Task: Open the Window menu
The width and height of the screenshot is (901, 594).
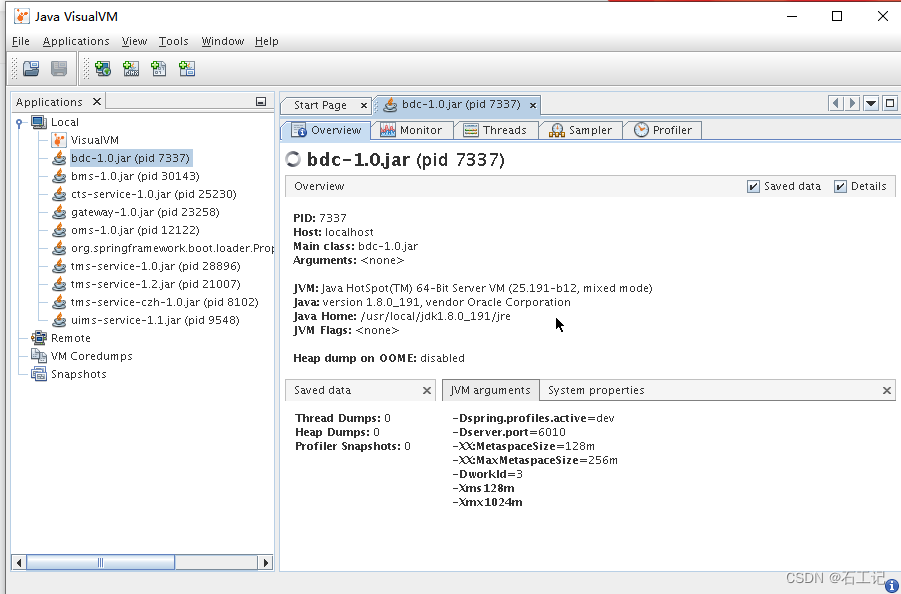Action: [x=222, y=41]
